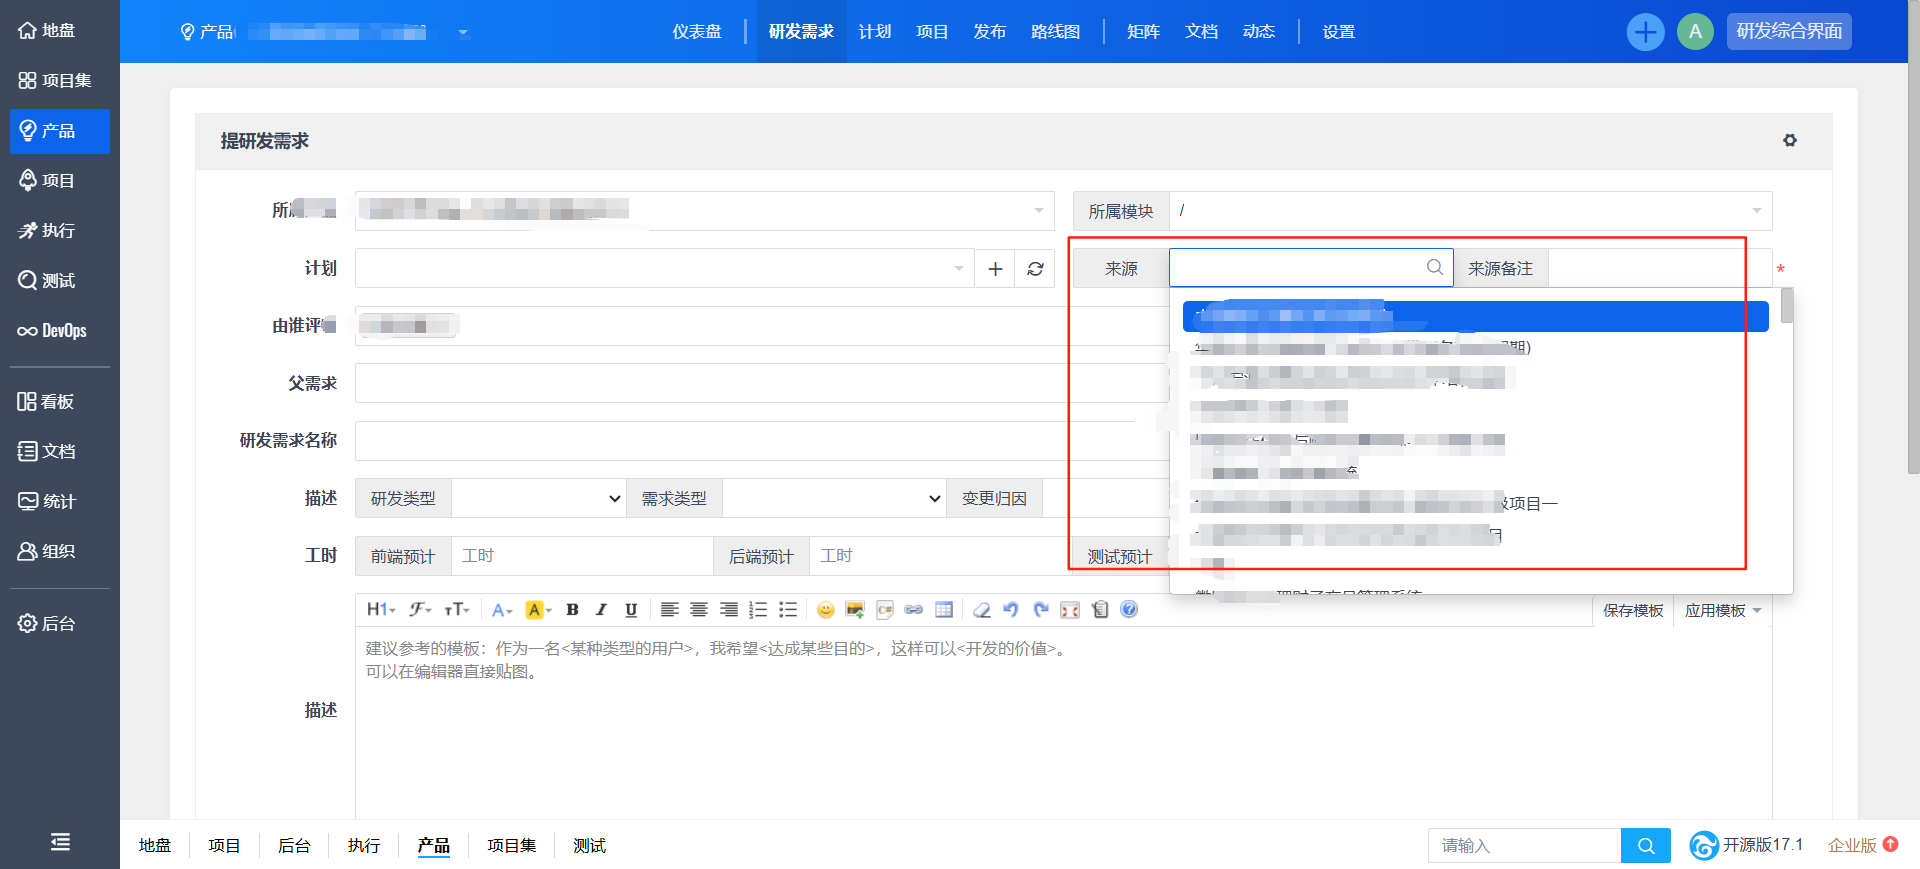The image size is (1920, 869).
Task: Clear formatting with eraser icon
Action: point(982,610)
